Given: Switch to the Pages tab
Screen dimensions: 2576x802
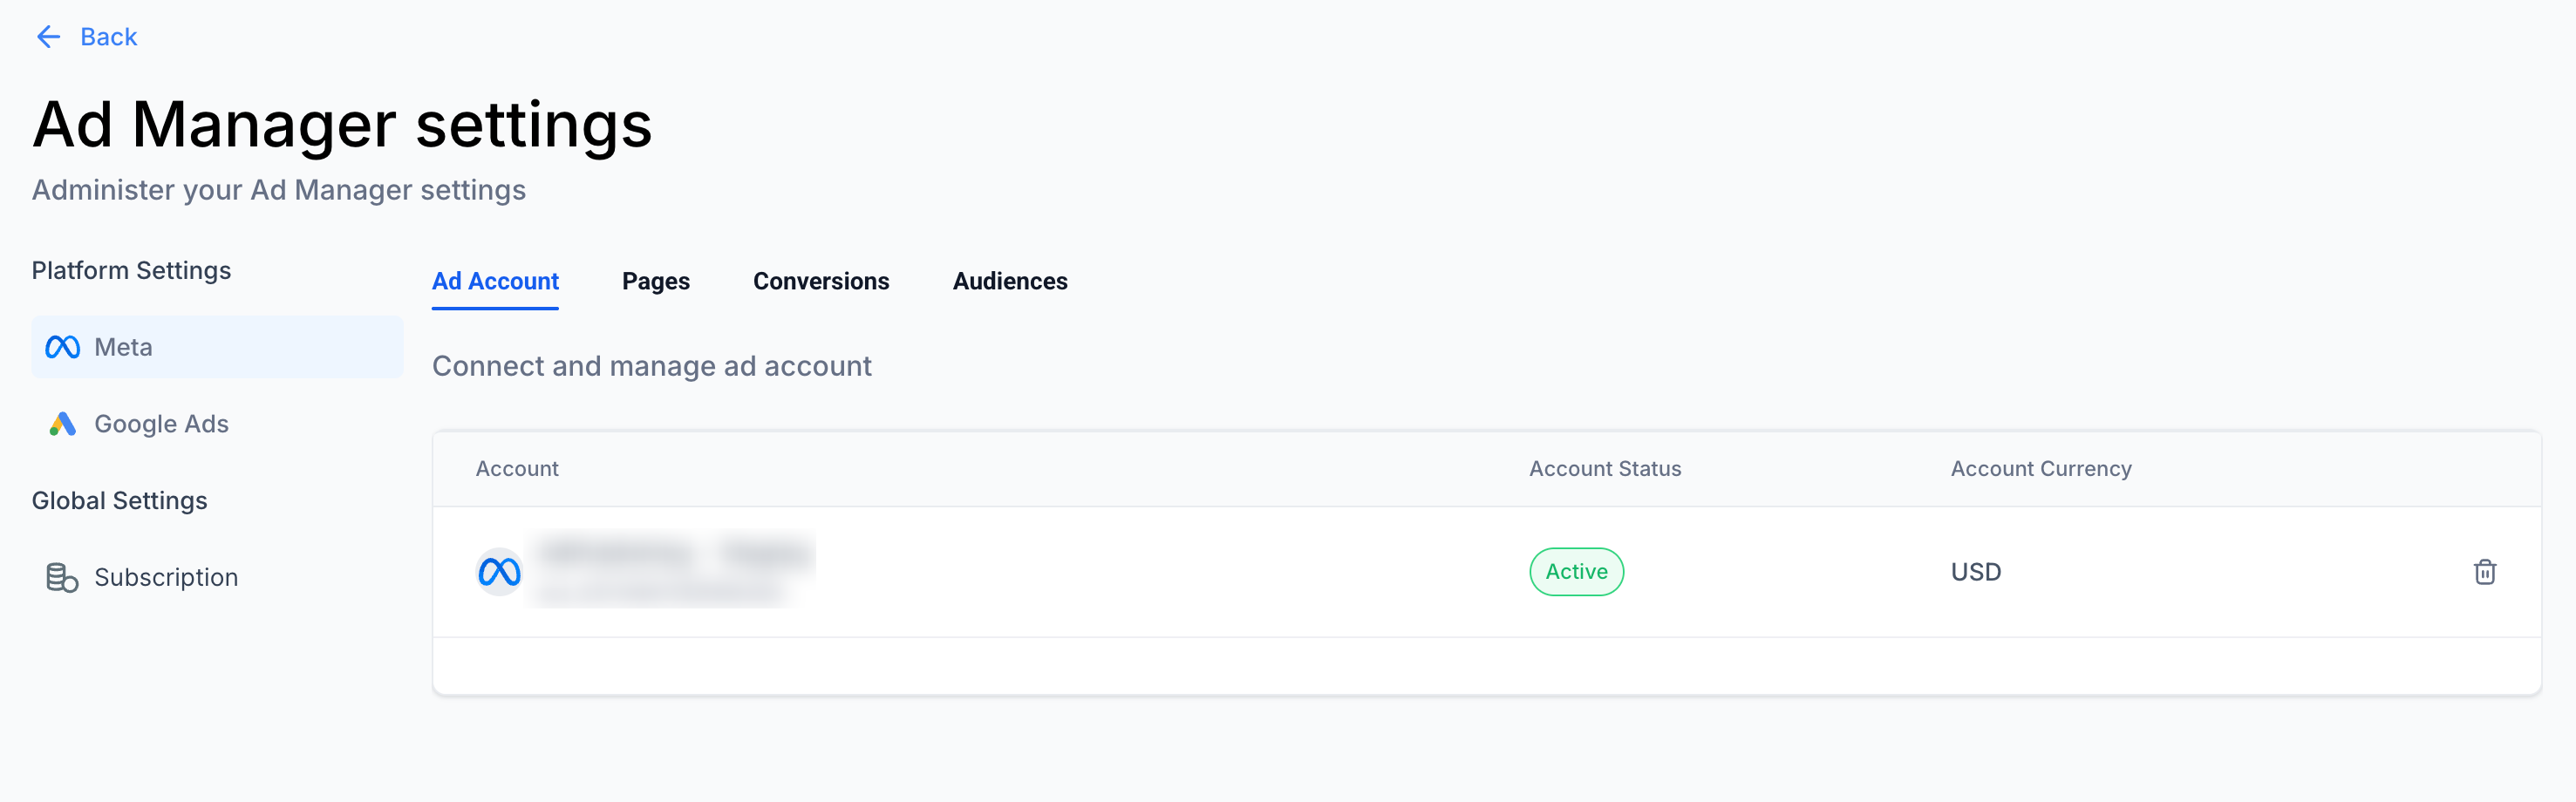Looking at the screenshot, I should (655, 281).
